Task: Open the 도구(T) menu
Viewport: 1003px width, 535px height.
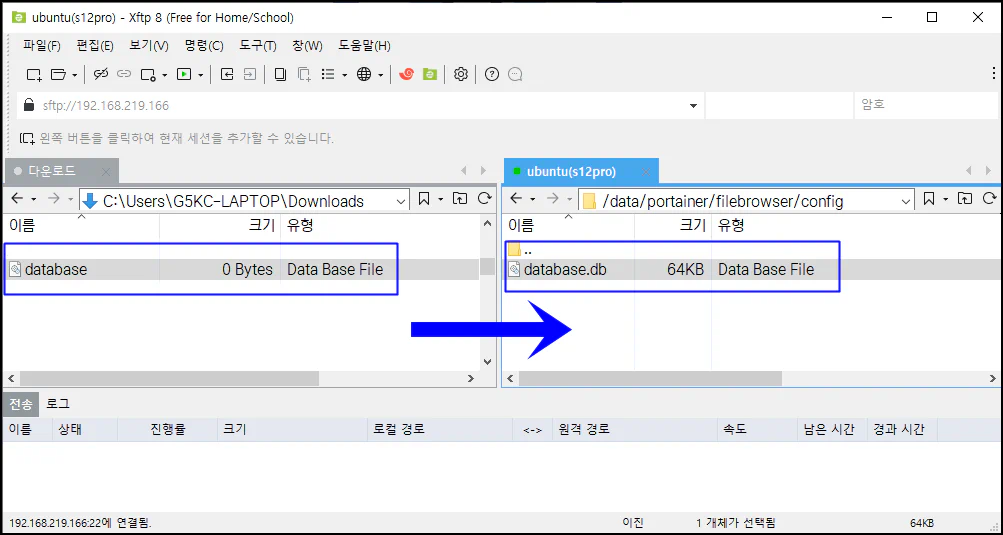Action: [258, 46]
